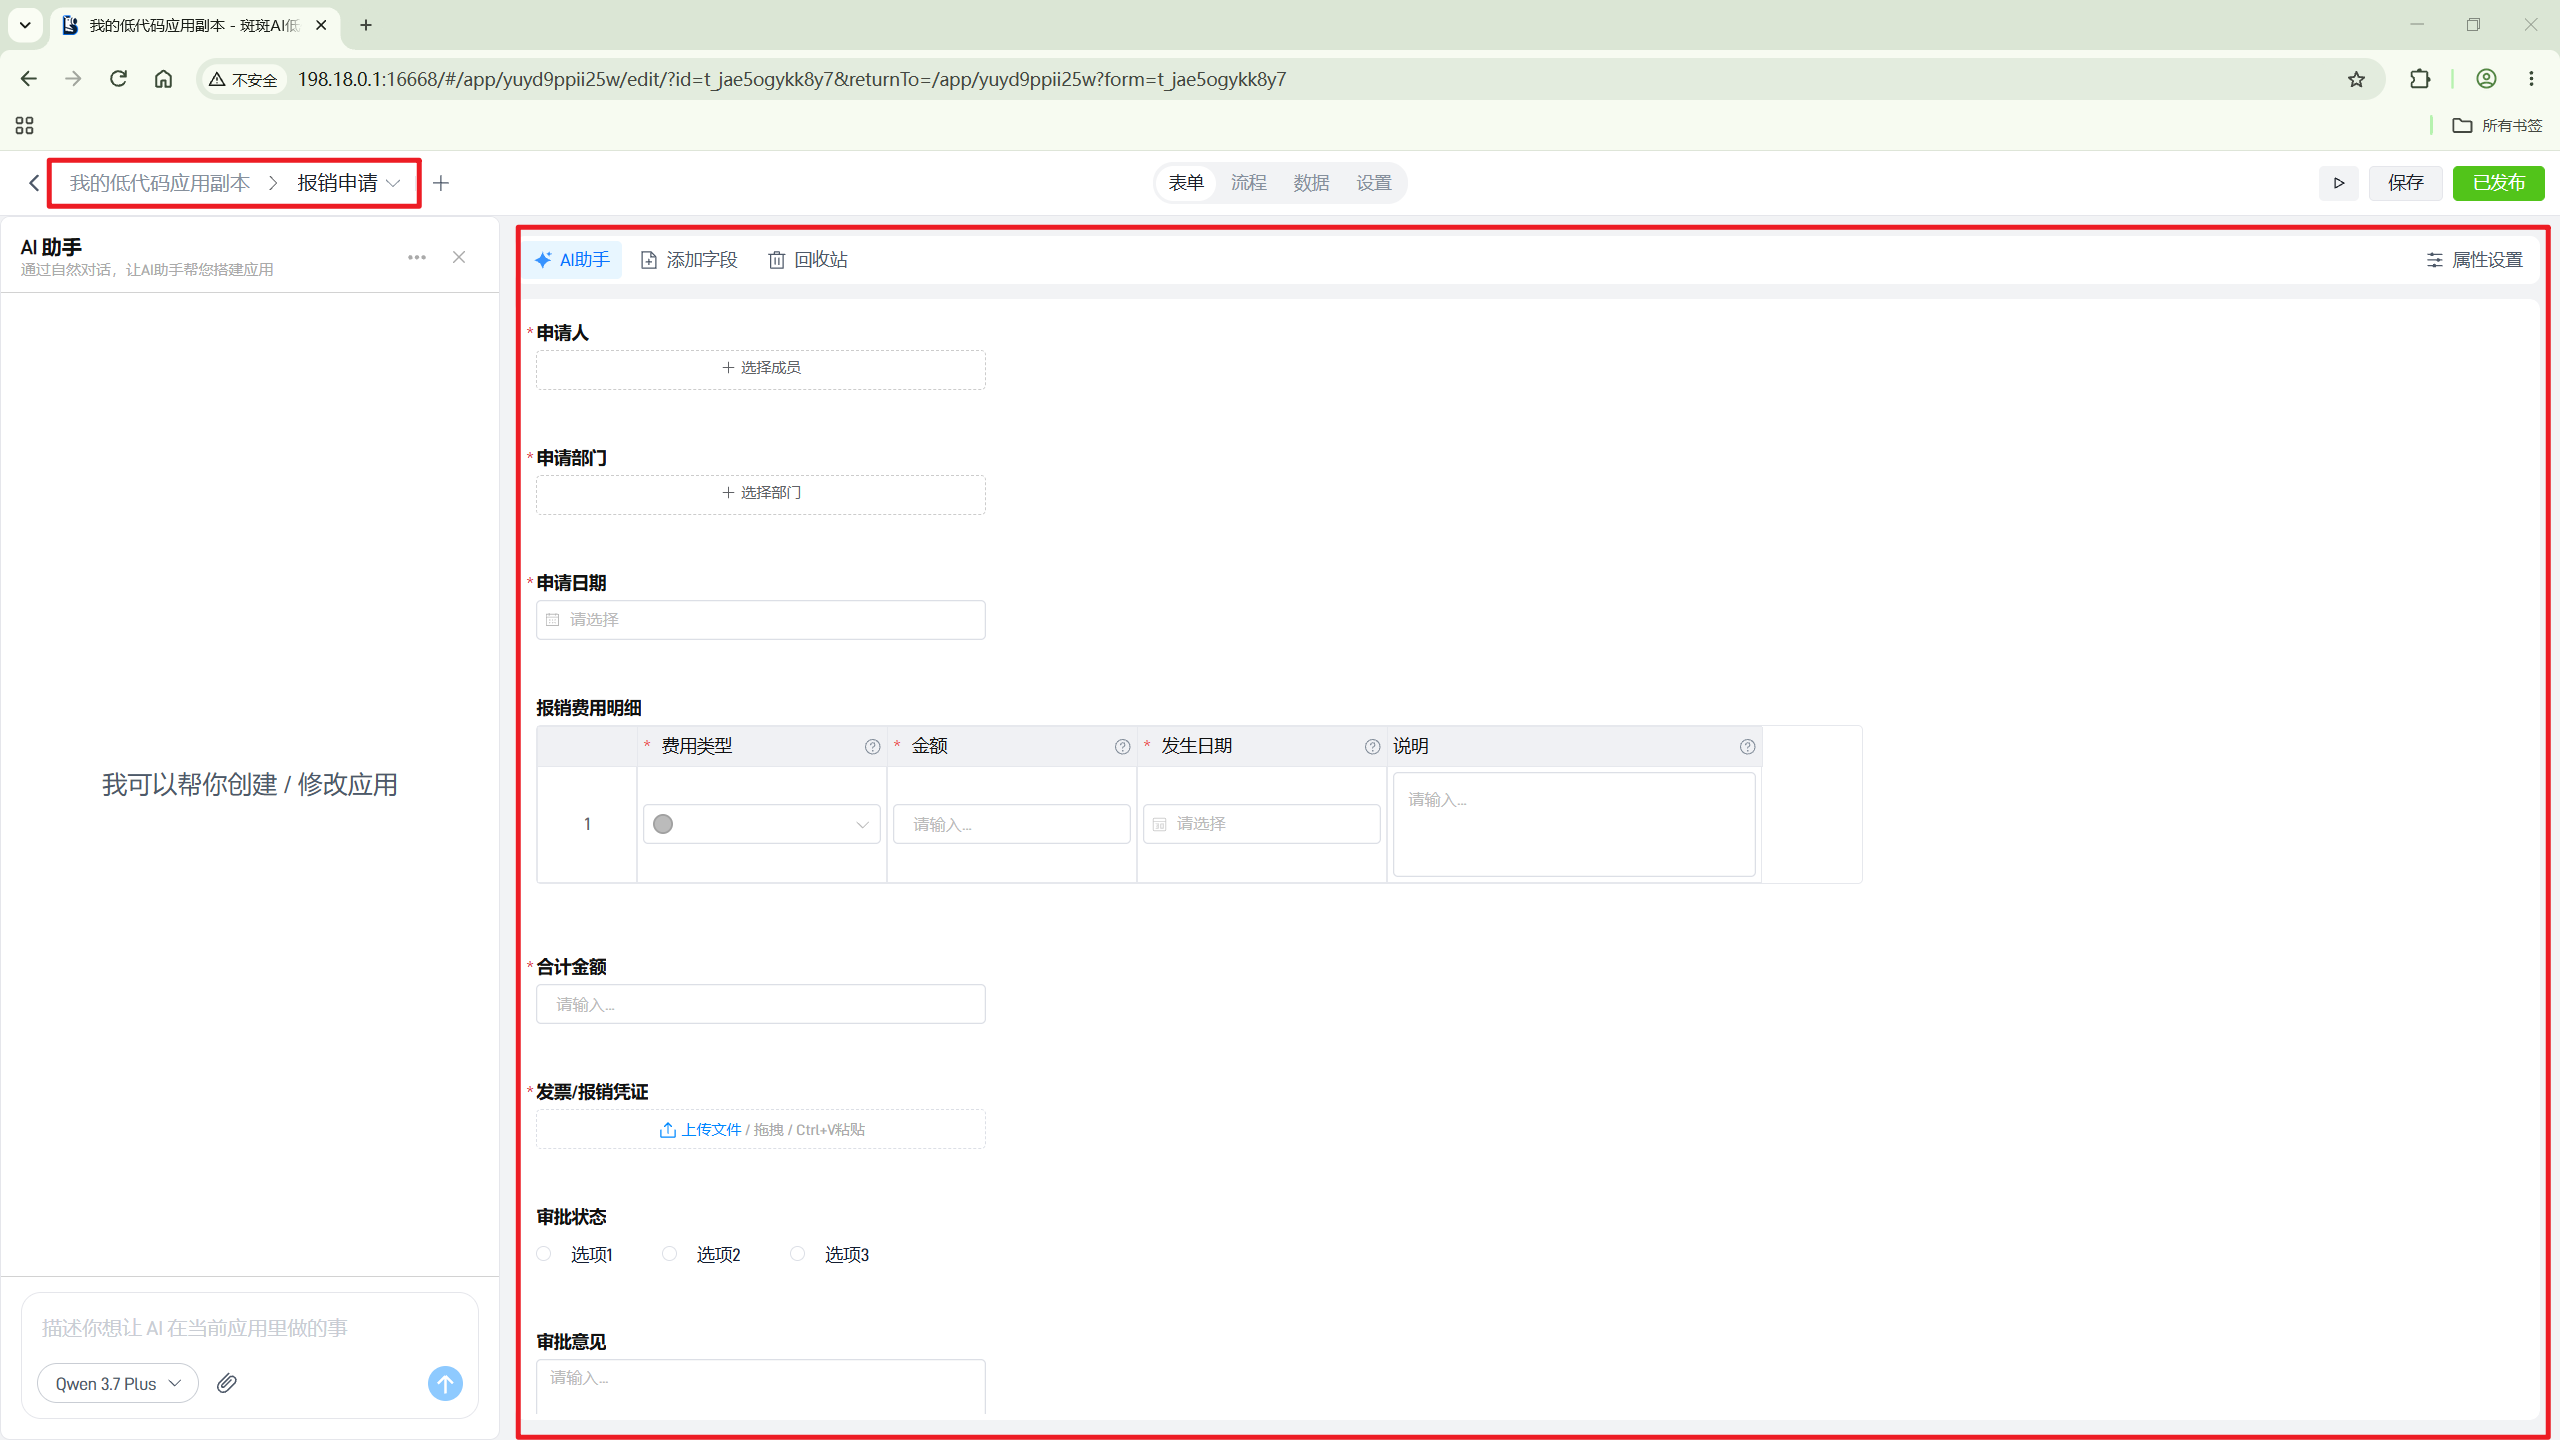This screenshot has width=2560, height=1440.
Task: Expand 报销申请 page dropdown
Action: [393, 183]
